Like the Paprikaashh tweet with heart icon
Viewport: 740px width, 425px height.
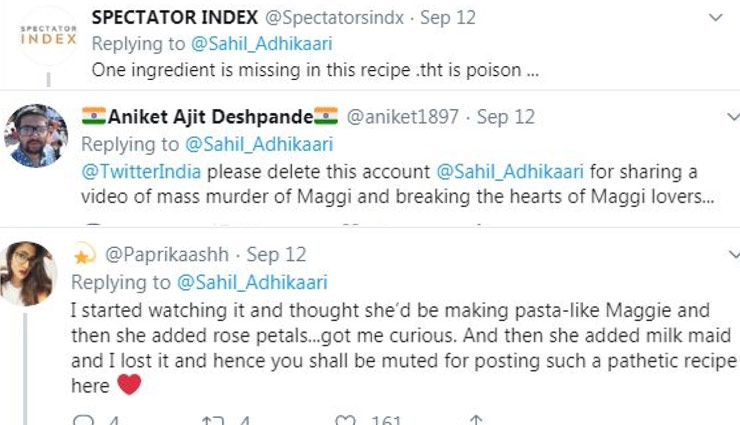click(347, 420)
